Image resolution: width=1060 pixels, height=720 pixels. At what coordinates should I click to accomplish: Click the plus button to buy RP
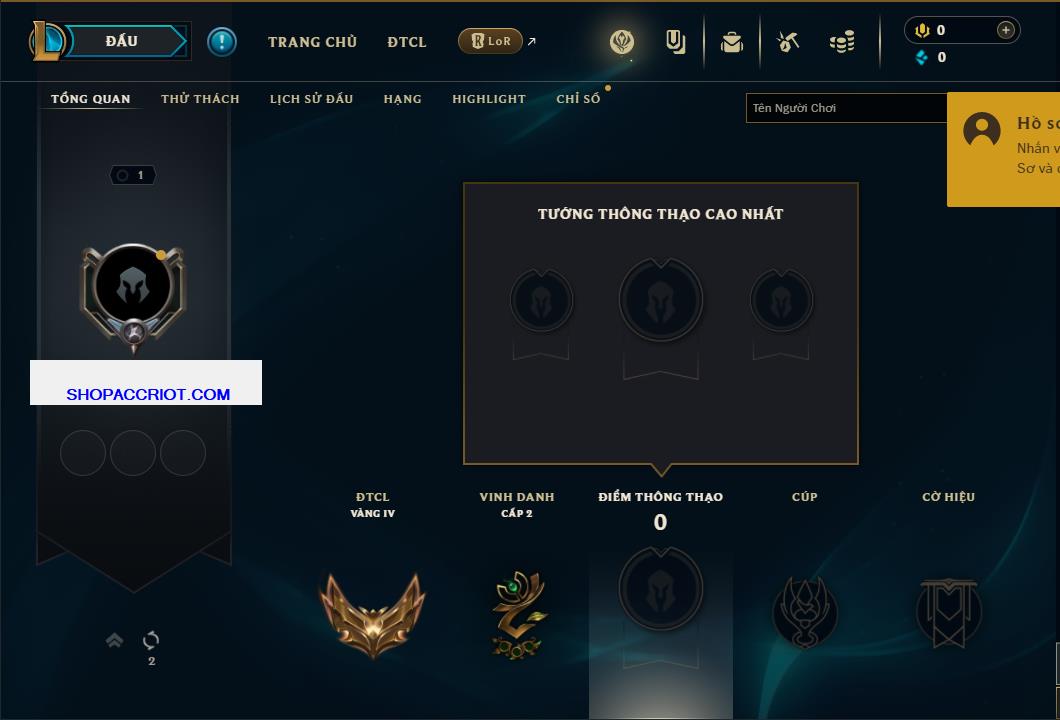pyautogui.click(x=1005, y=30)
